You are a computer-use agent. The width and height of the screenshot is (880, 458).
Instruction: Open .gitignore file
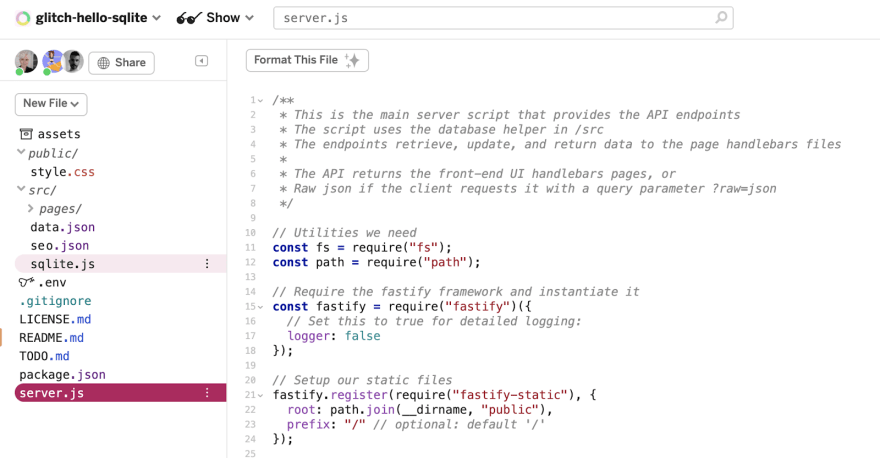click(x=55, y=301)
